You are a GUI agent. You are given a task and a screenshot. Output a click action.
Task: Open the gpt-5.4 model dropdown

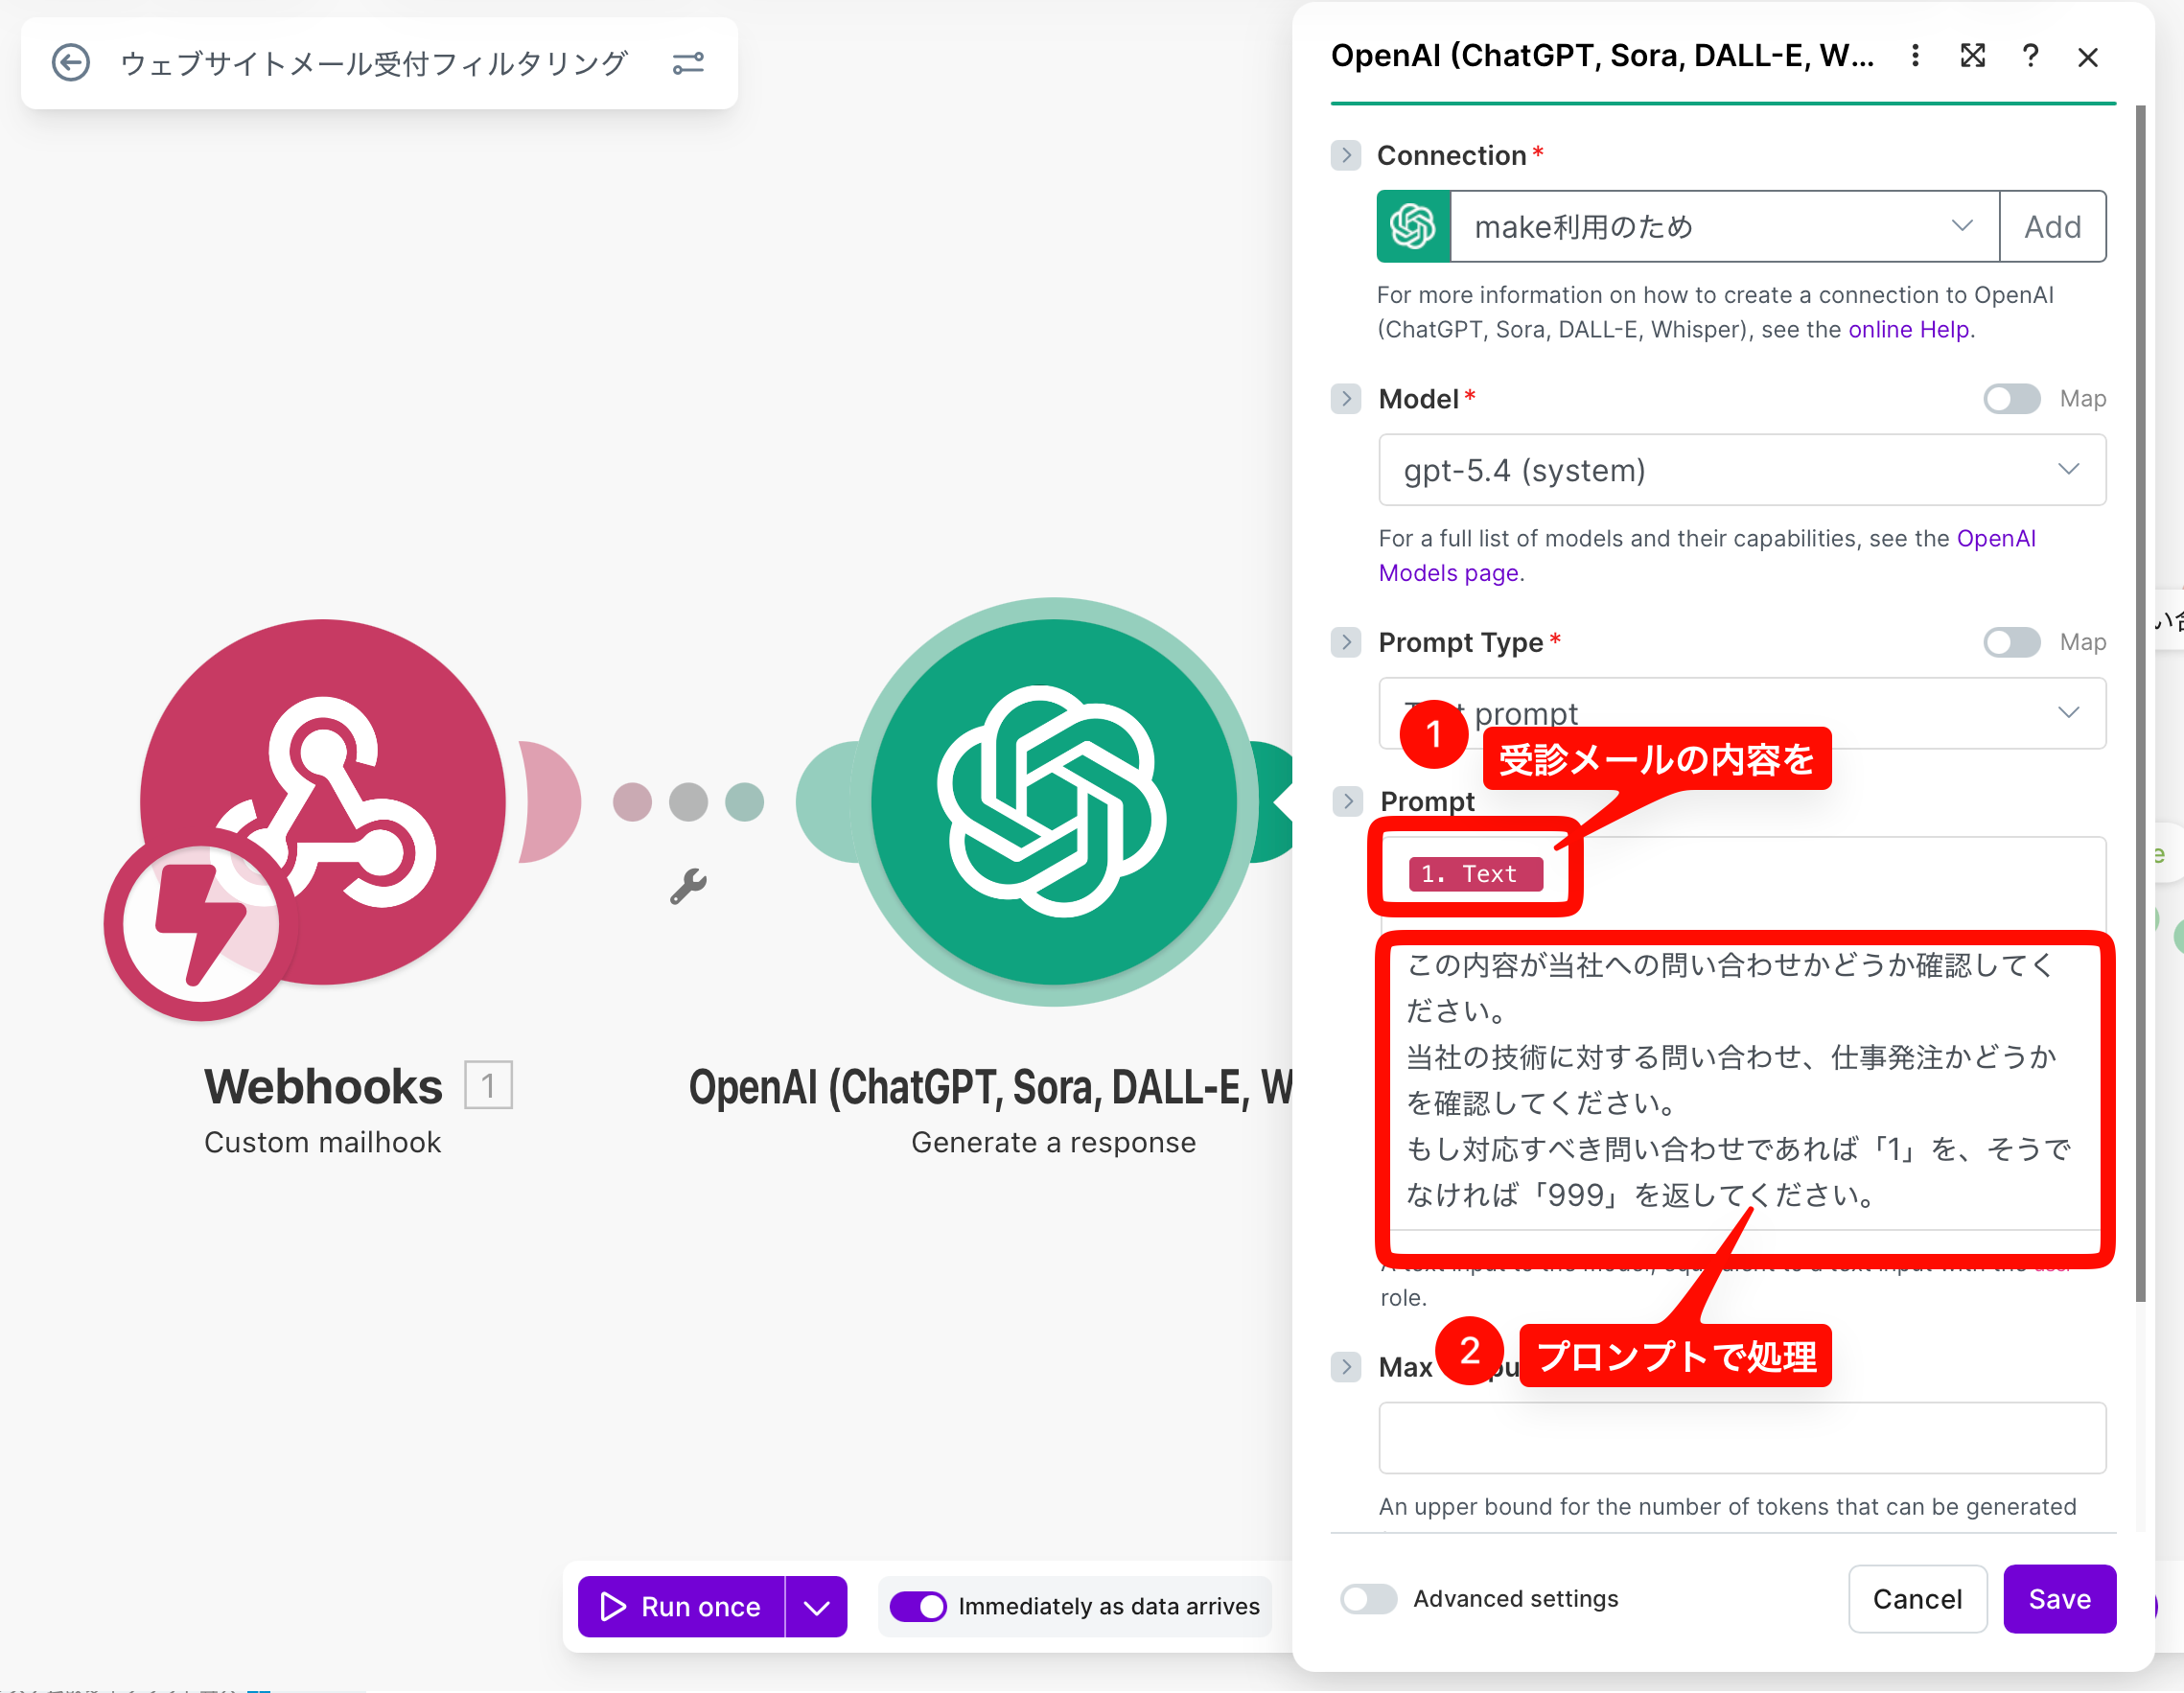[1741, 470]
